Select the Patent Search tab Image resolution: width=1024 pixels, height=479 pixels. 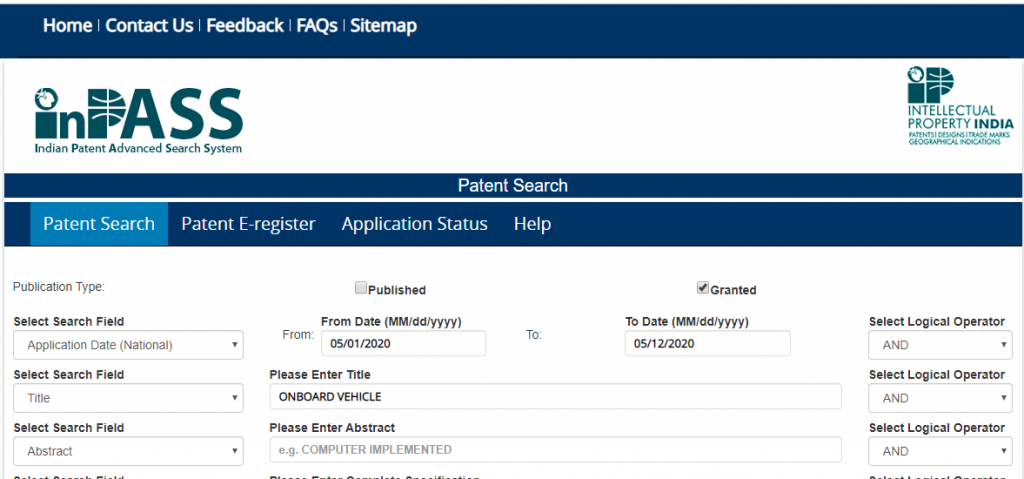[x=99, y=224]
